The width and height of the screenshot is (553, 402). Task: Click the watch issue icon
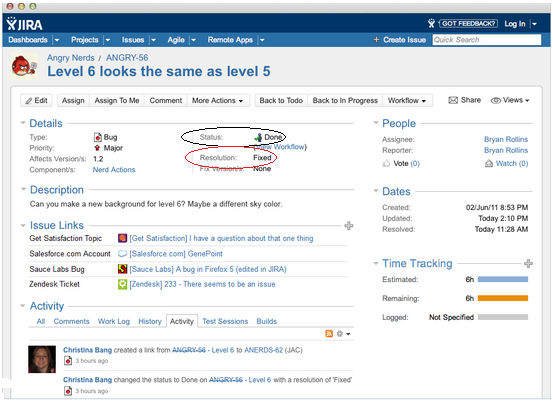[x=488, y=163]
